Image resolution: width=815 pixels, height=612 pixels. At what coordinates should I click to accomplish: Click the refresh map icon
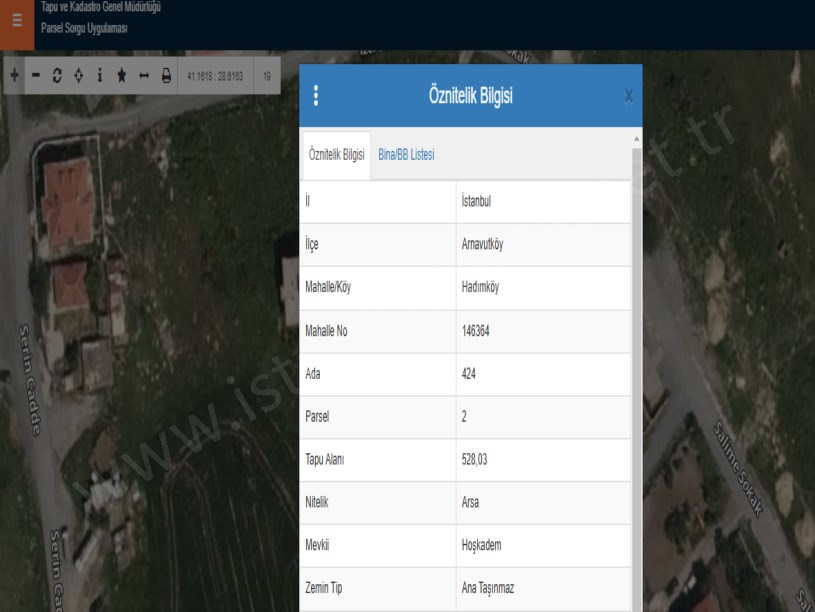click(57, 76)
